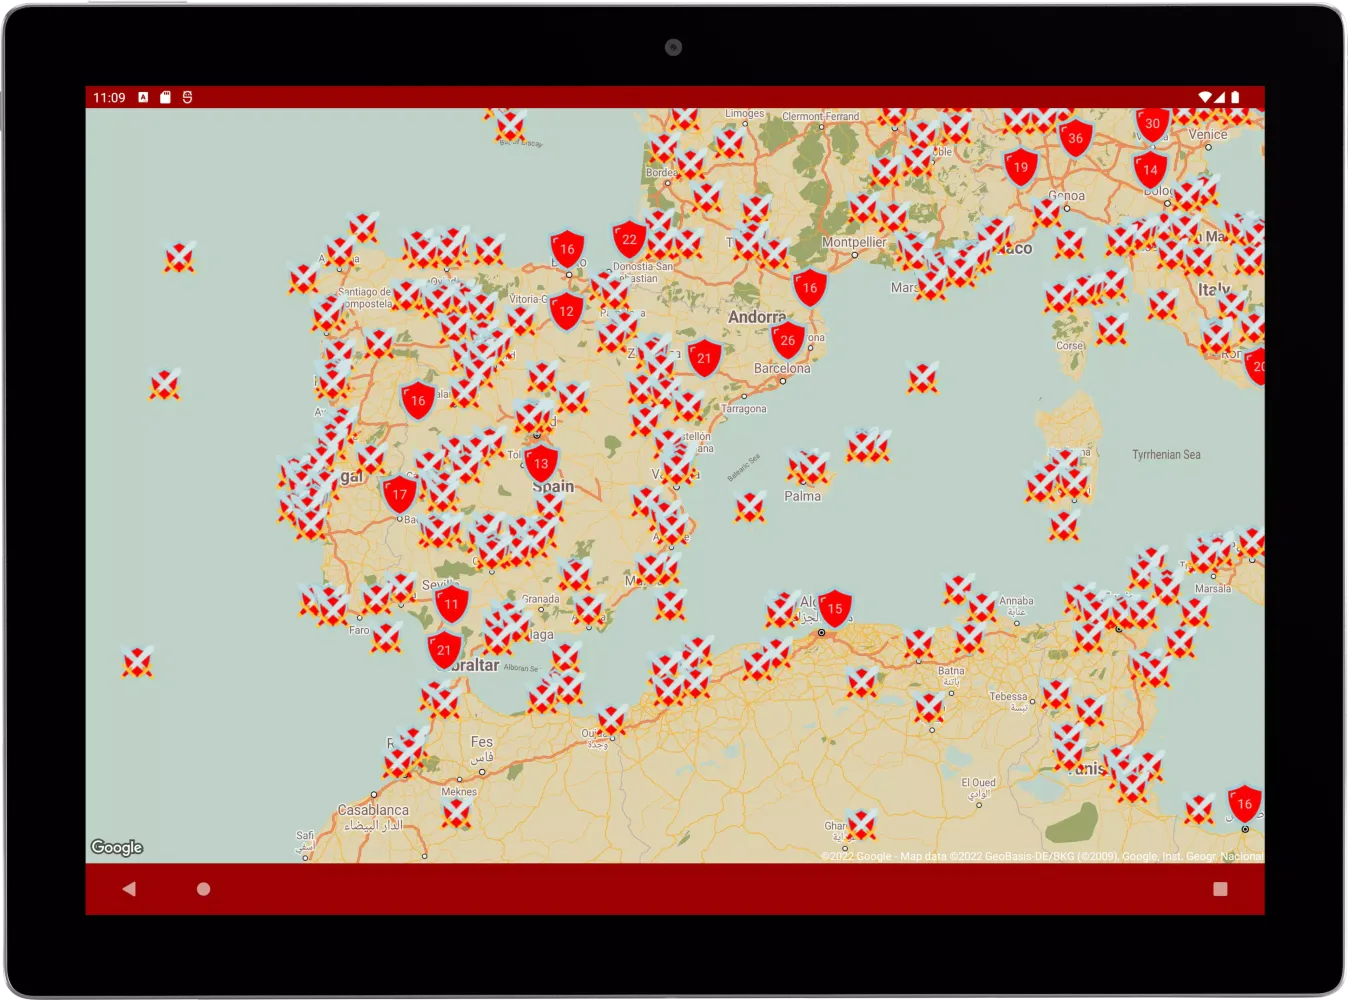1348x1000 pixels.
Task: Open the cluster marker numbered 36
Action: [1075, 139]
